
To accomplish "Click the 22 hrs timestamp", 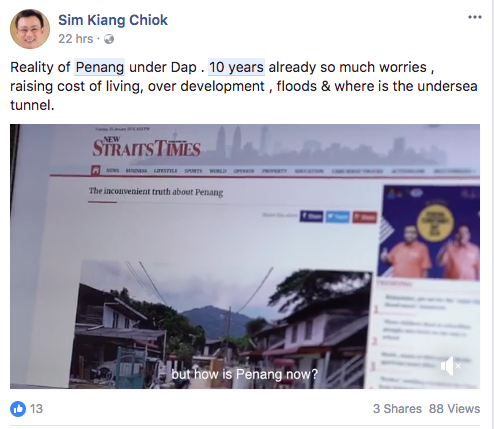I will coord(76,39).
